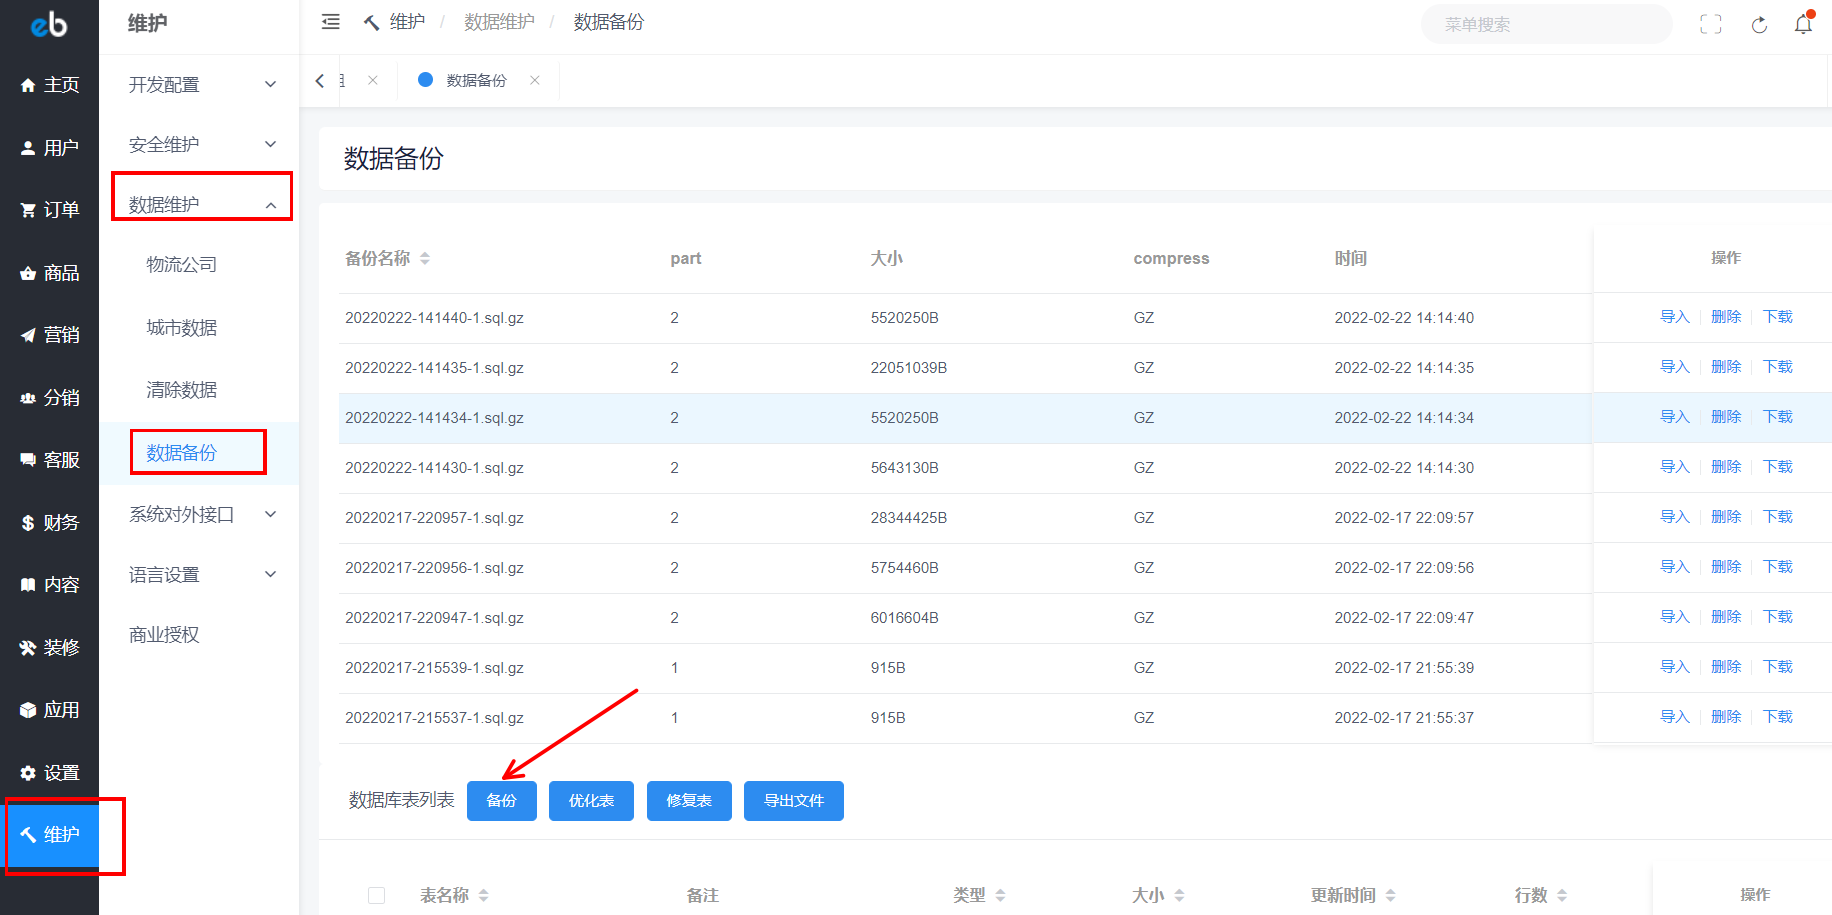Open the 主页 home section
Viewport: 1832px width, 915px height.
click(x=50, y=85)
